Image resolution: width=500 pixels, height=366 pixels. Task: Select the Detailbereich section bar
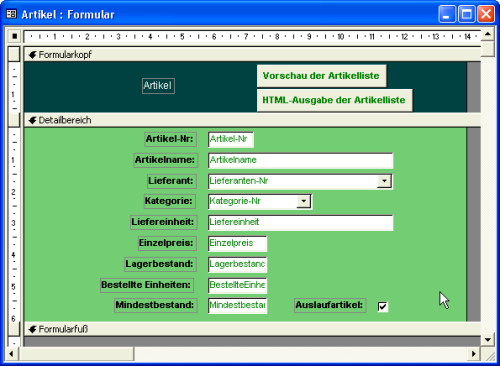pyautogui.click(x=252, y=120)
